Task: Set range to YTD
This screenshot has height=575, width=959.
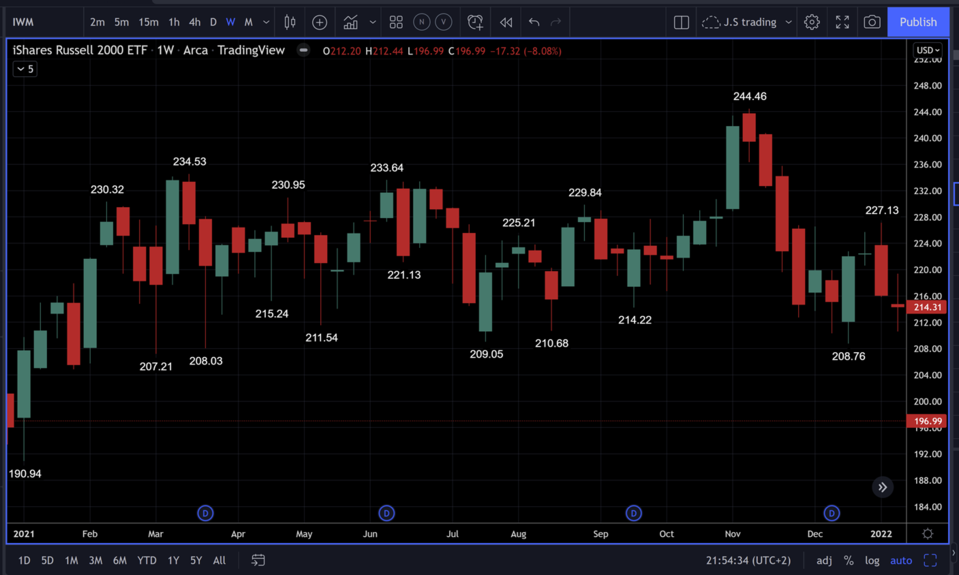Action: tap(147, 560)
